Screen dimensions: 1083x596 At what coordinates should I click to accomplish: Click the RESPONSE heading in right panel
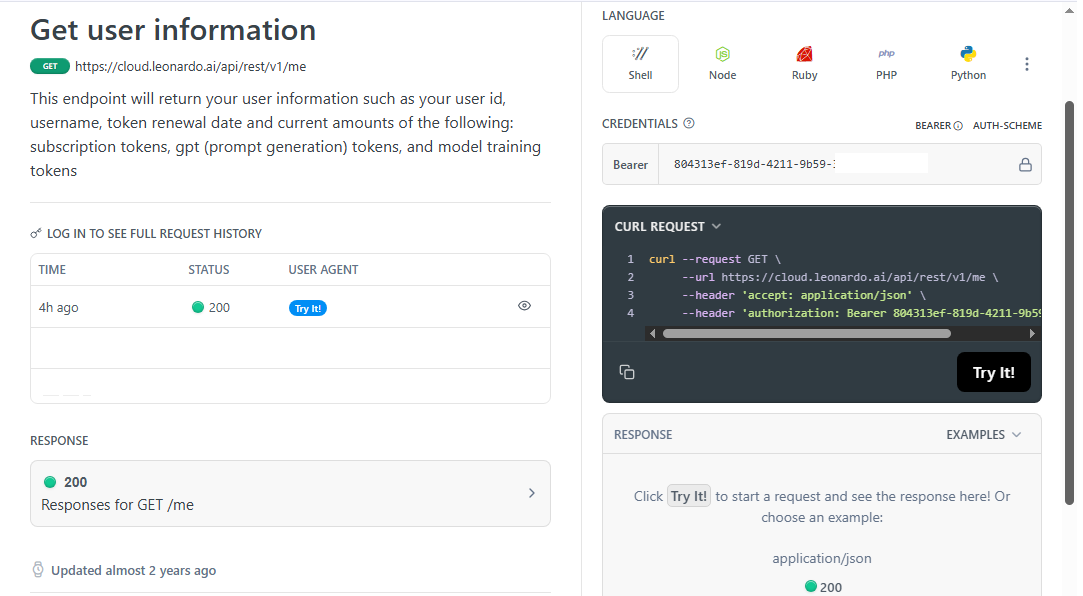(x=643, y=434)
